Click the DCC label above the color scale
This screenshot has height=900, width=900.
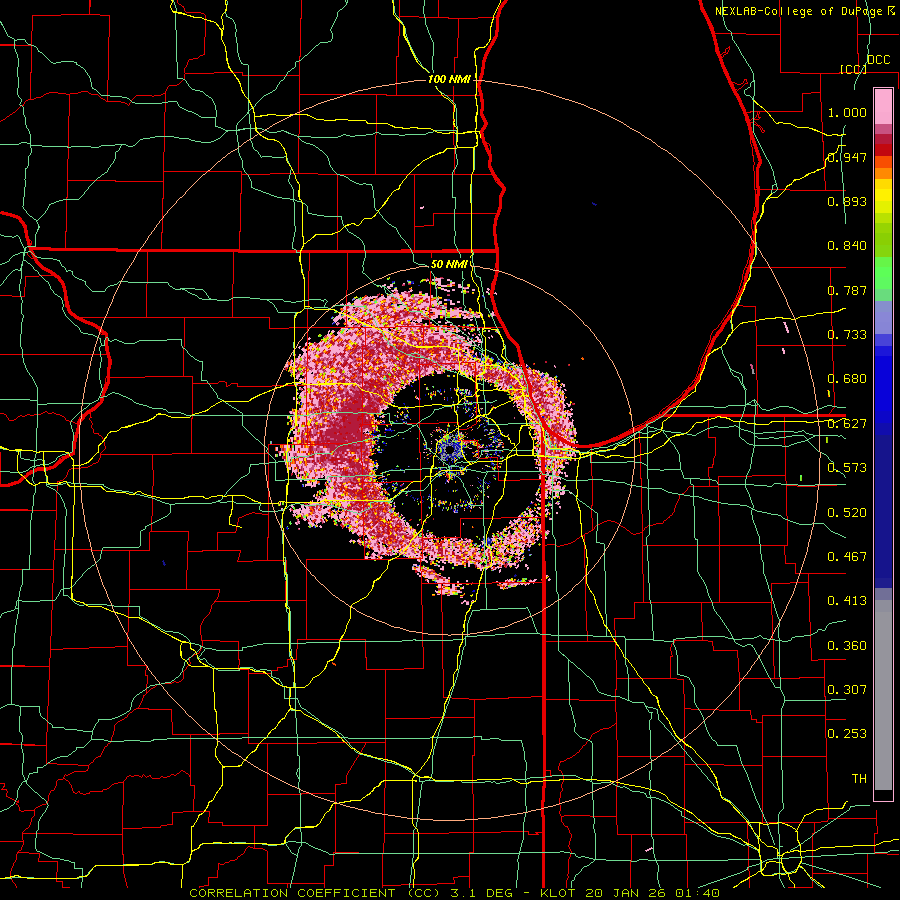(x=878, y=60)
